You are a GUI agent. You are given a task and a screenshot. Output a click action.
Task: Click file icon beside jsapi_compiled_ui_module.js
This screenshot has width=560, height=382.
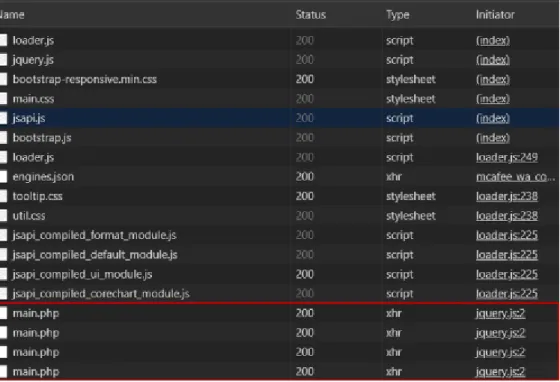tap(3, 275)
